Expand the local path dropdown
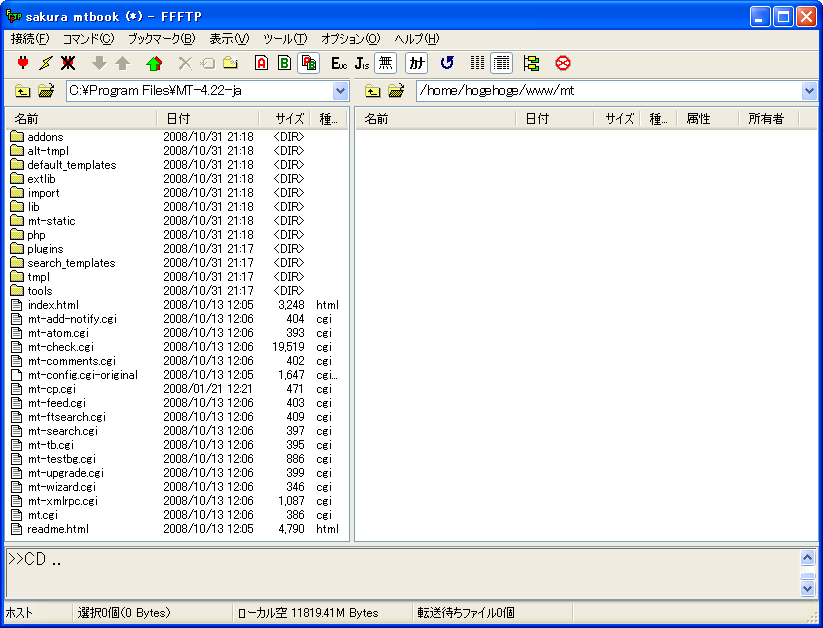The image size is (823, 628). pyautogui.click(x=341, y=91)
